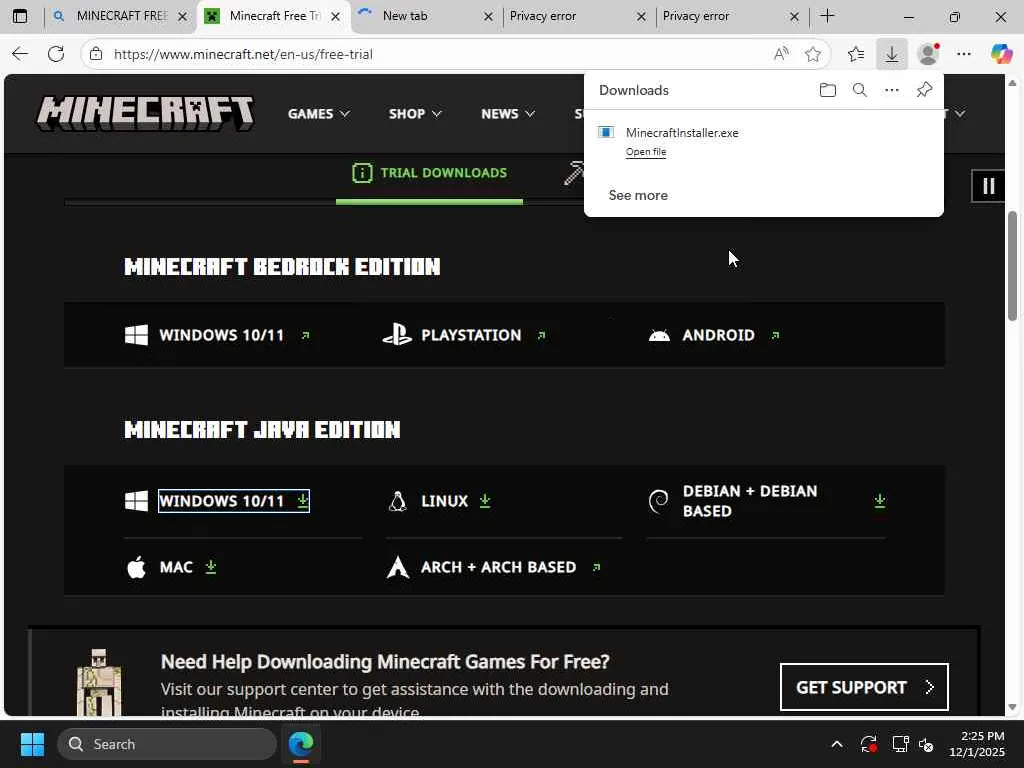This screenshot has width=1024, height=768.
Task: Open Android trial link
Action: pos(731,335)
